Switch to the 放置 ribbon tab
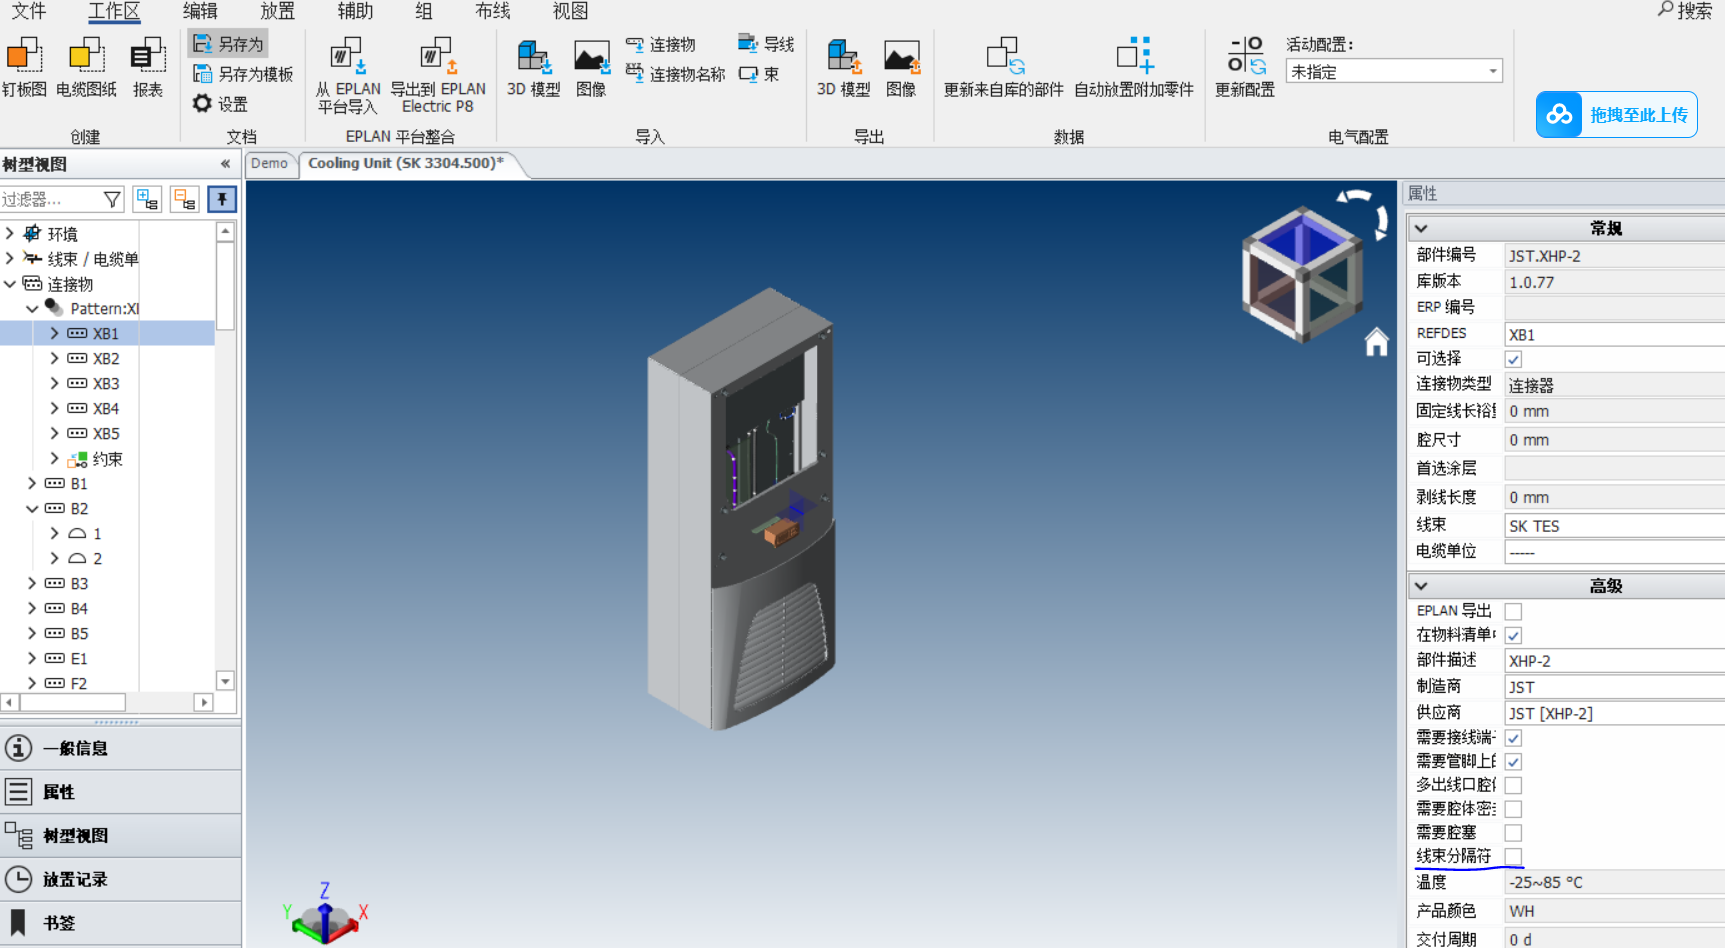The height and width of the screenshot is (948, 1725). tap(277, 11)
